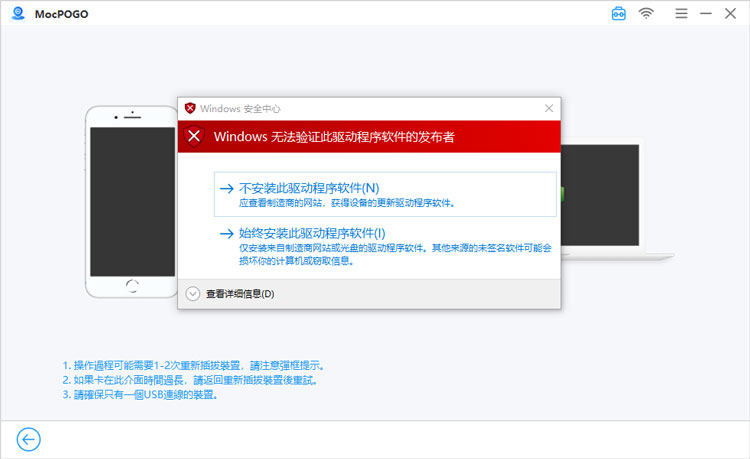Close the MocPOGO application window
This screenshot has width=750, height=459.
[732, 13]
